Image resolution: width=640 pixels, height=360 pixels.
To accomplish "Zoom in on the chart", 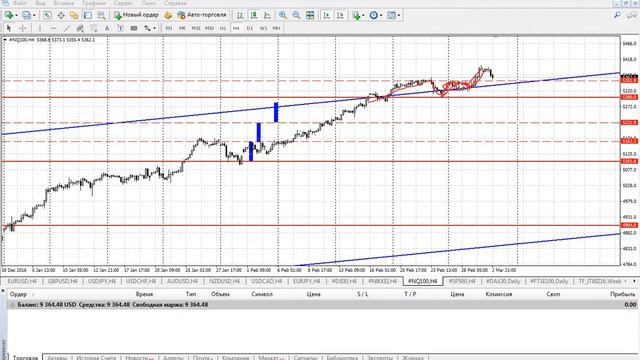I will click(x=282, y=16).
